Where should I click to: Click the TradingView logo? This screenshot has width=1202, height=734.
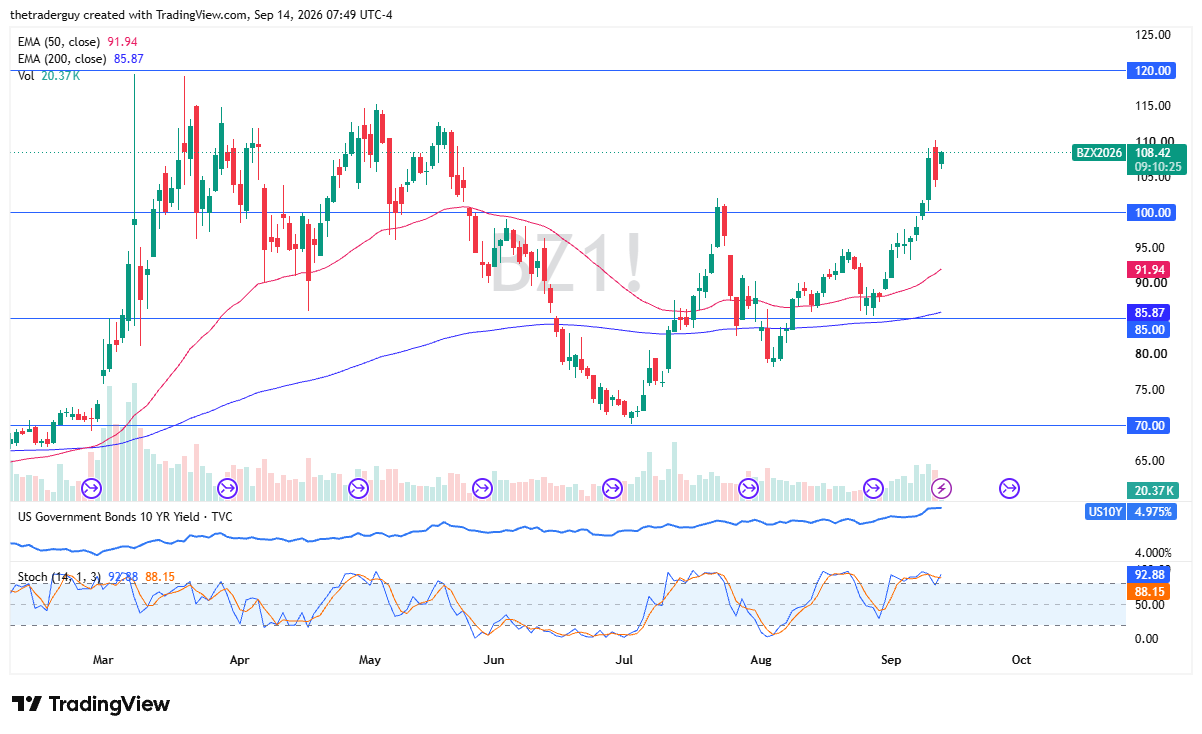coord(91,704)
